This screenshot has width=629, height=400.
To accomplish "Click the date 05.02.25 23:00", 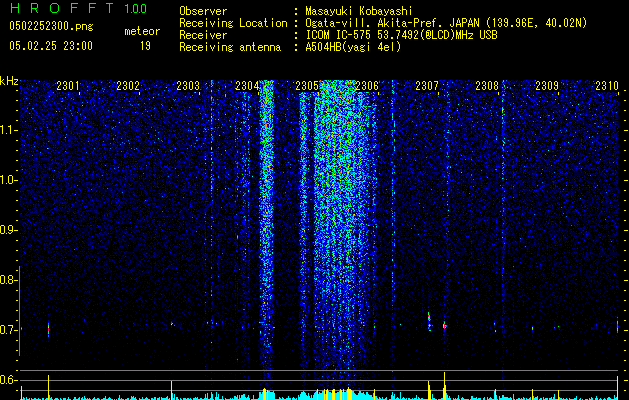I will [51, 46].
